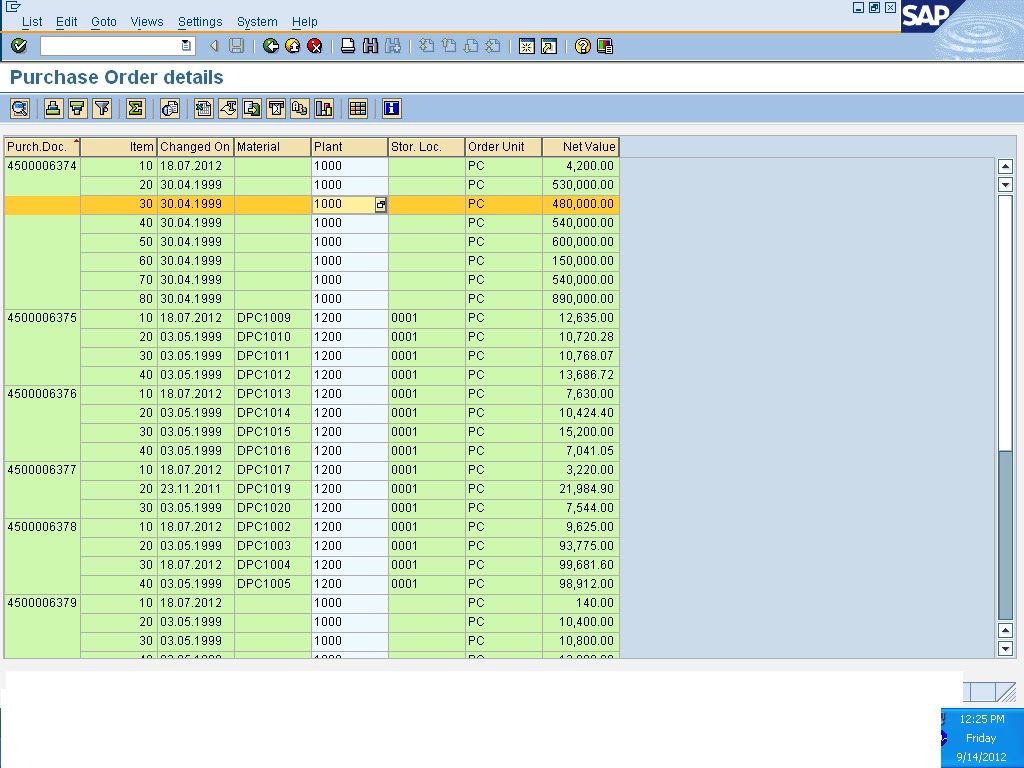Click the Create New Session icon
This screenshot has width=1024, height=768.
click(526, 46)
